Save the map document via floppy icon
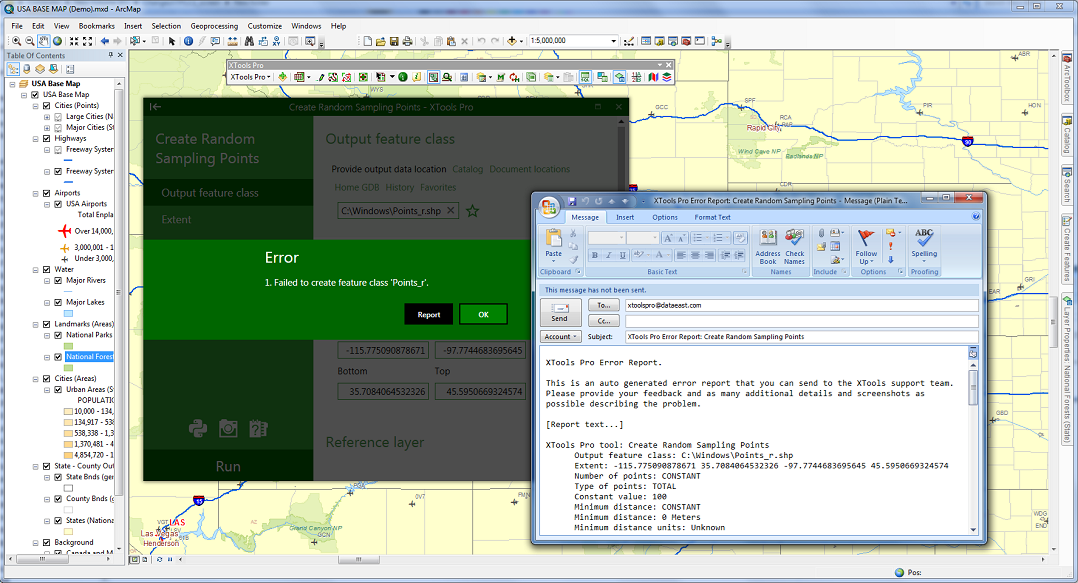The width and height of the screenshot is (1078, 583). click(x=394, y=41)
